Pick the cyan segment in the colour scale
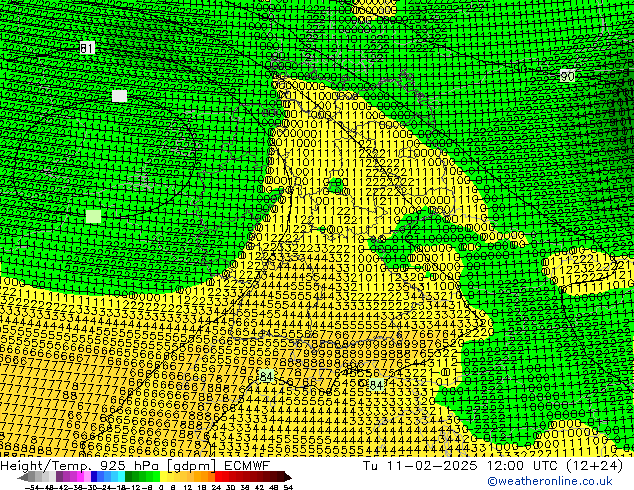 [x=121, y=477]
